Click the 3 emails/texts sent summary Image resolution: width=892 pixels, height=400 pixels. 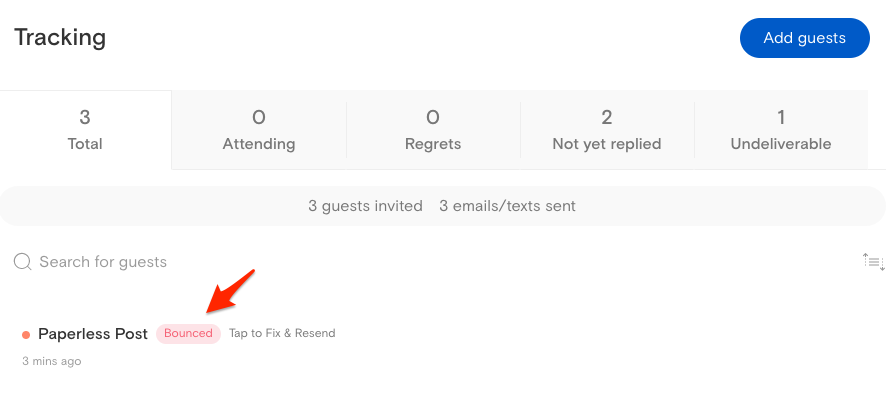(507, 206)
